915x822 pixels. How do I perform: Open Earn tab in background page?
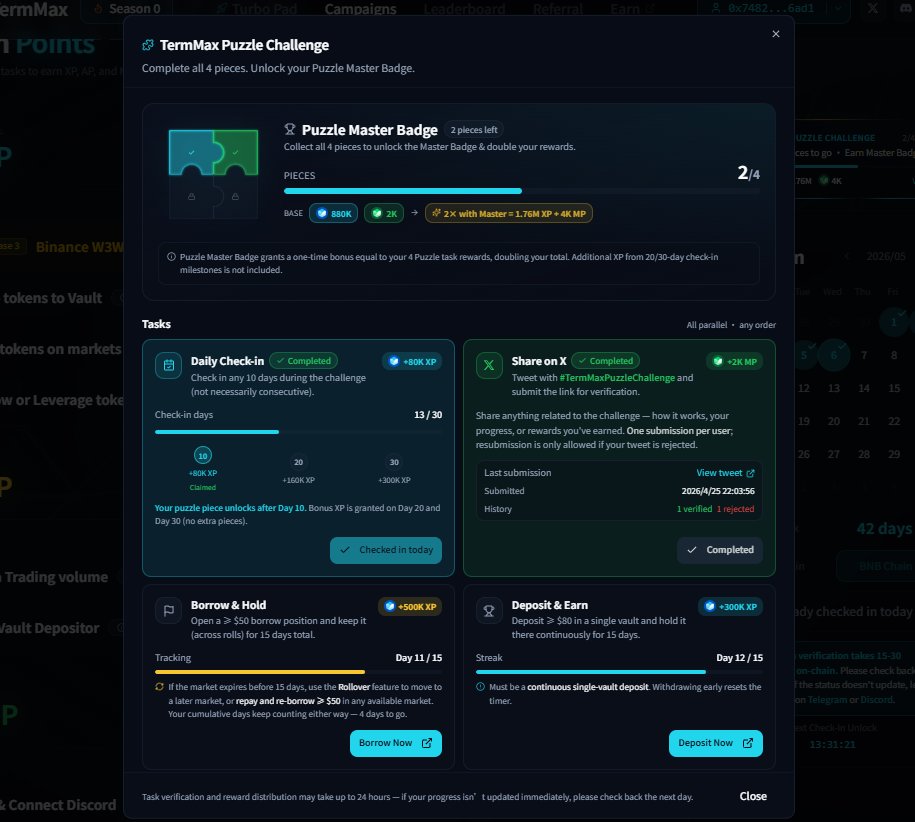(x=632, y=9)
